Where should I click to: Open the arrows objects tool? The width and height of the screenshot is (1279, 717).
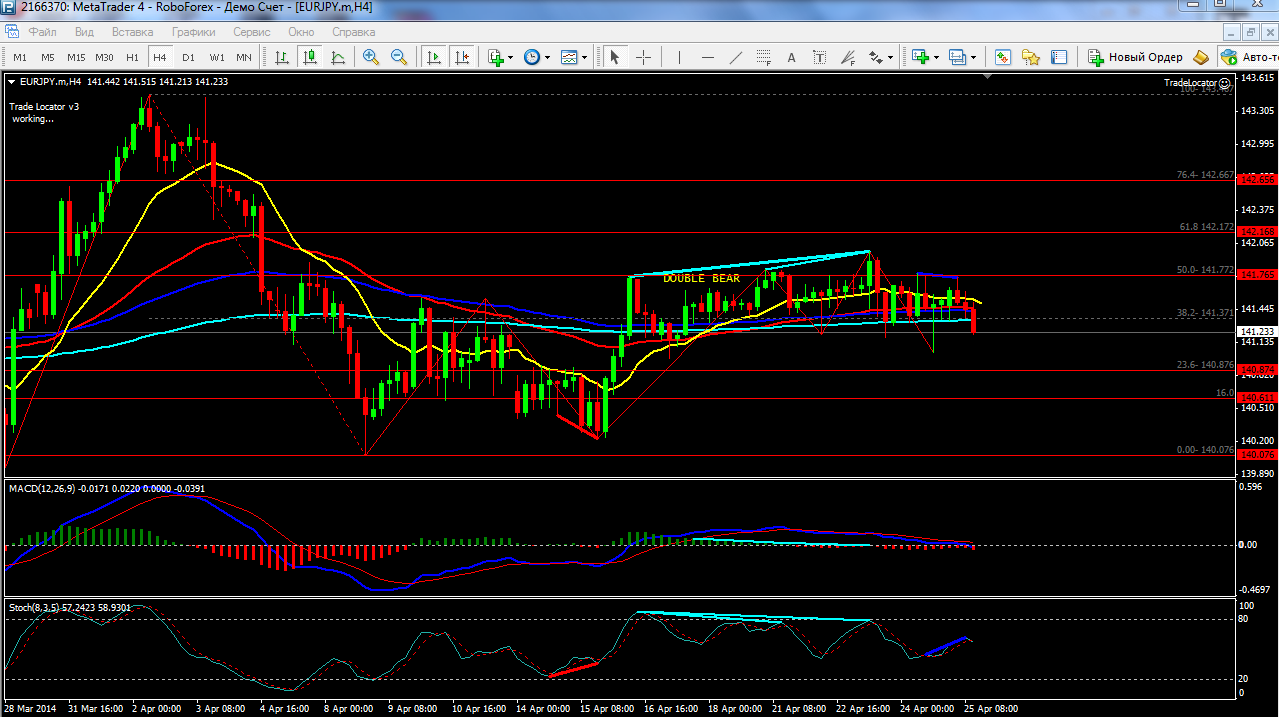[876, 57]
